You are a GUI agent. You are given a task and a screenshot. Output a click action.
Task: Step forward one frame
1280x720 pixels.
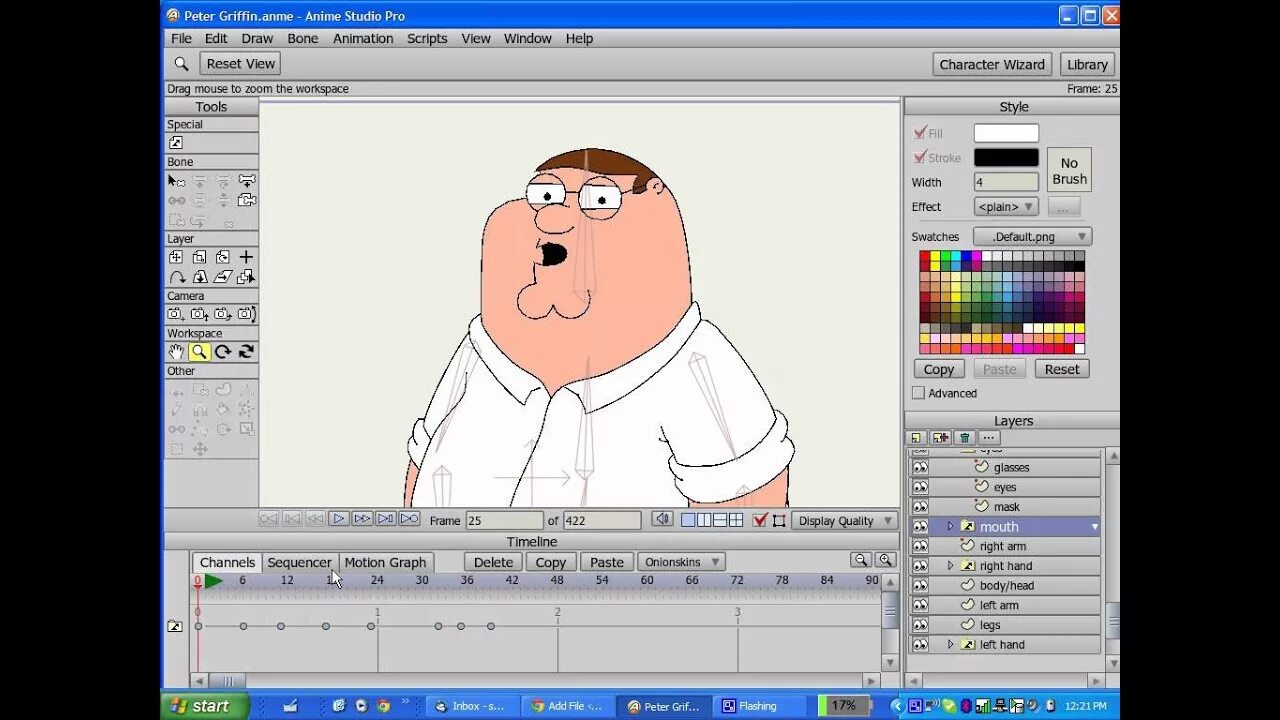click(x=362, y=519)
